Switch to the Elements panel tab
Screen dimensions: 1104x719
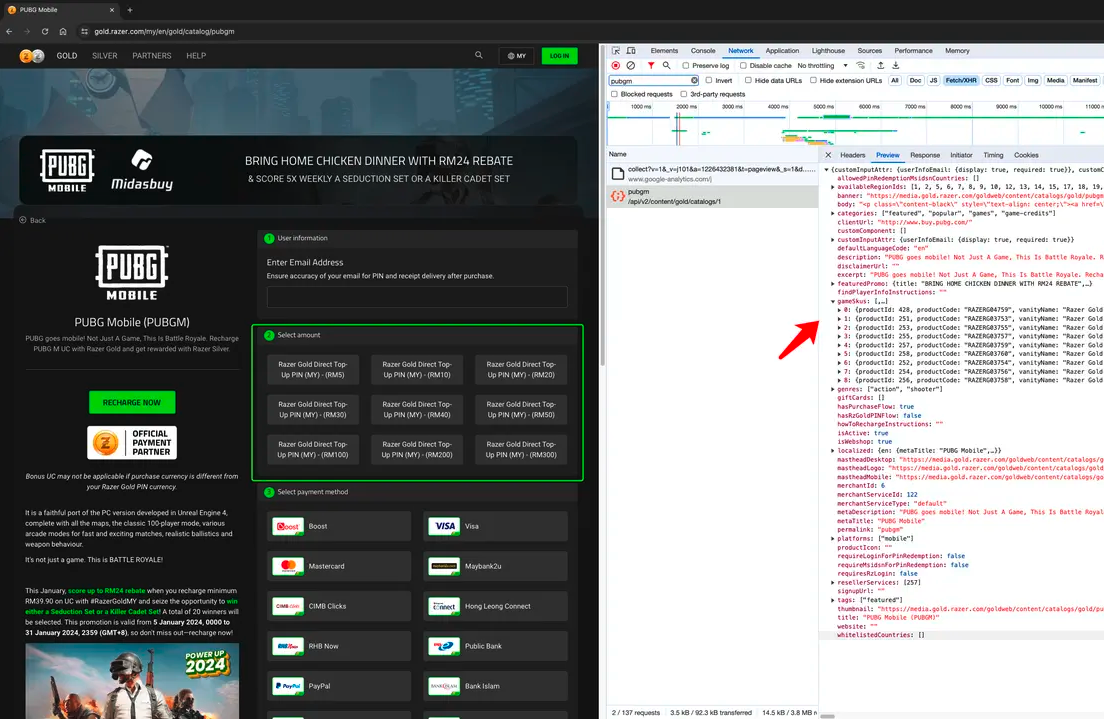[x=664, y=51]
